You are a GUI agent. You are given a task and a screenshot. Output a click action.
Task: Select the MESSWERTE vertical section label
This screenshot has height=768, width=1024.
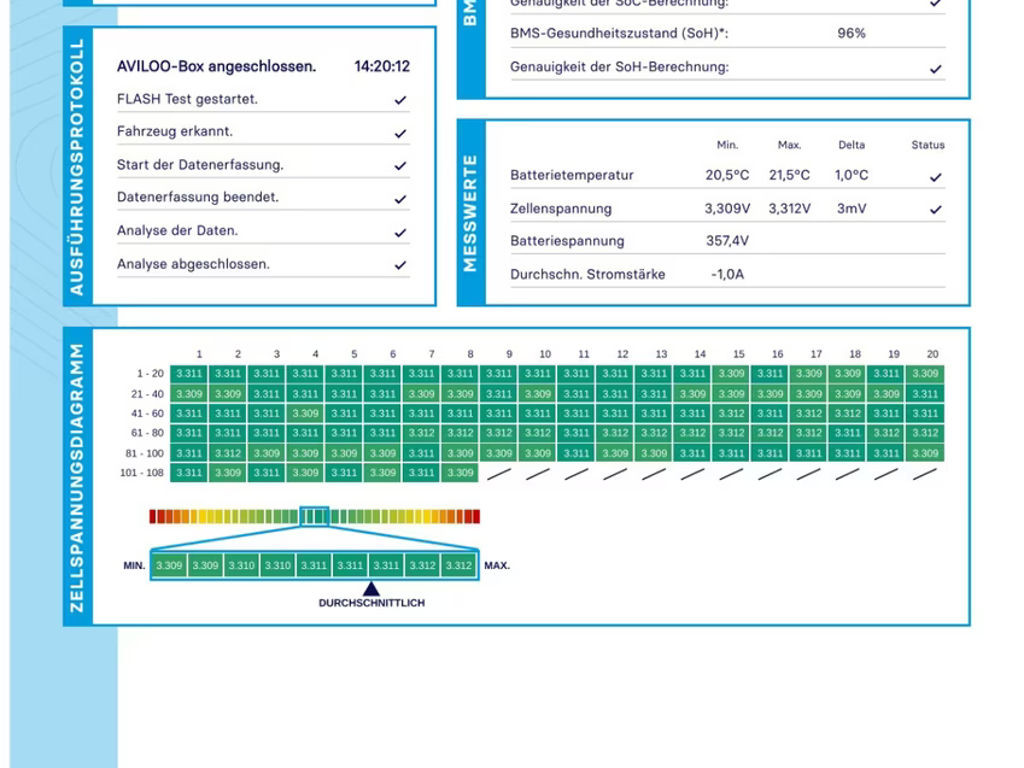pos(471,213)
